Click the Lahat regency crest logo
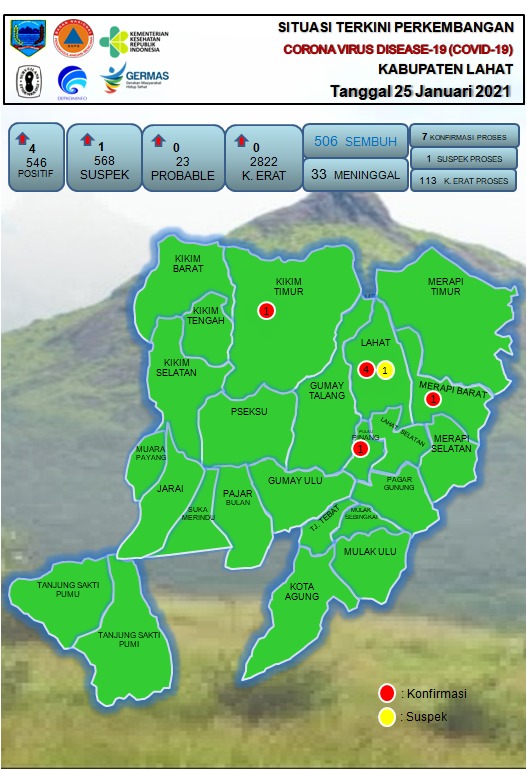This screenshot has width=527, height=770. [x=28, y=37]
